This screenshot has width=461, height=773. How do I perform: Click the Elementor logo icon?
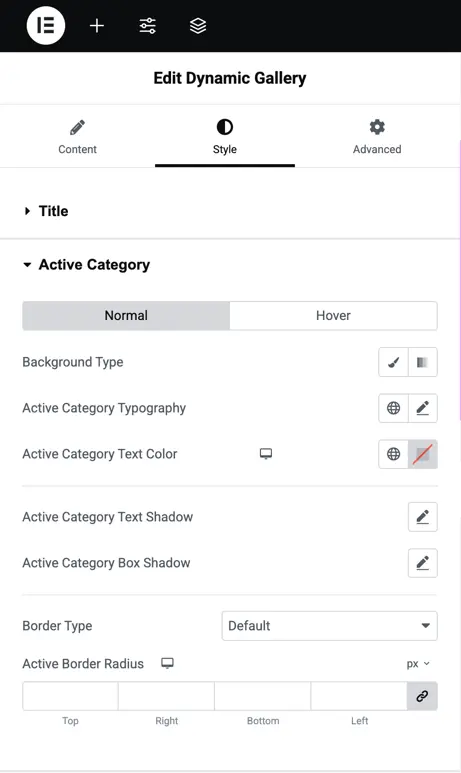click(x=46, y=25)
